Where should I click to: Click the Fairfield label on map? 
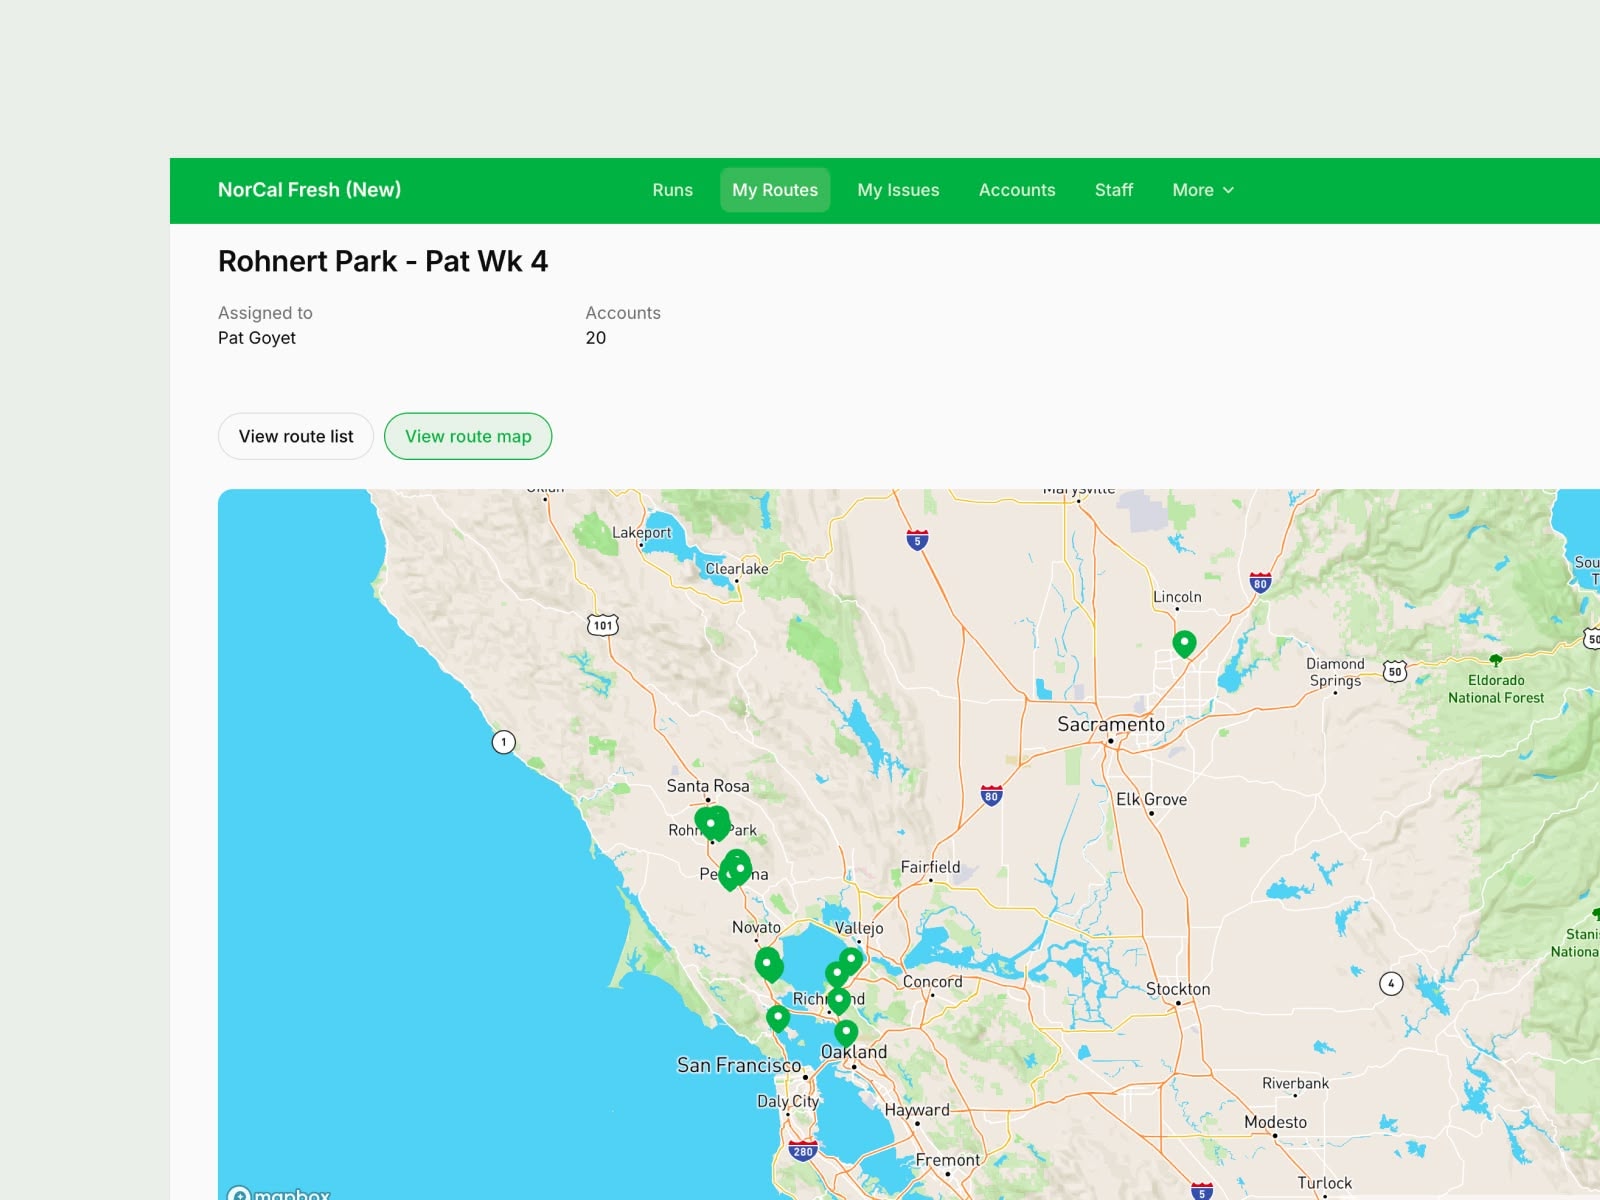(930, 867)
